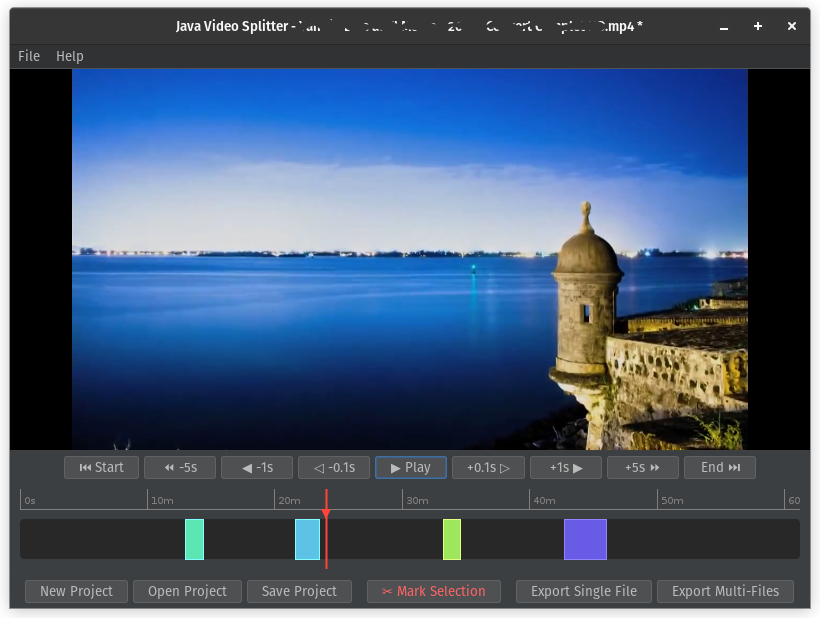
Task: Jump to the video End
Action: pos(719,467)
